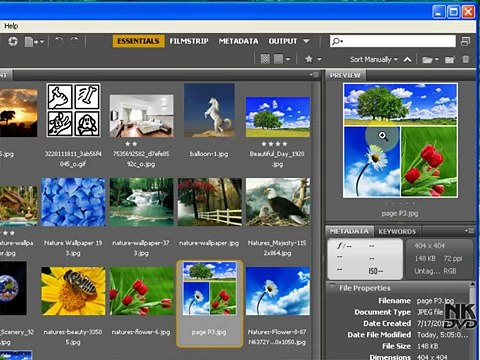Toggle ascending sort order arrow

click(407, 59)
